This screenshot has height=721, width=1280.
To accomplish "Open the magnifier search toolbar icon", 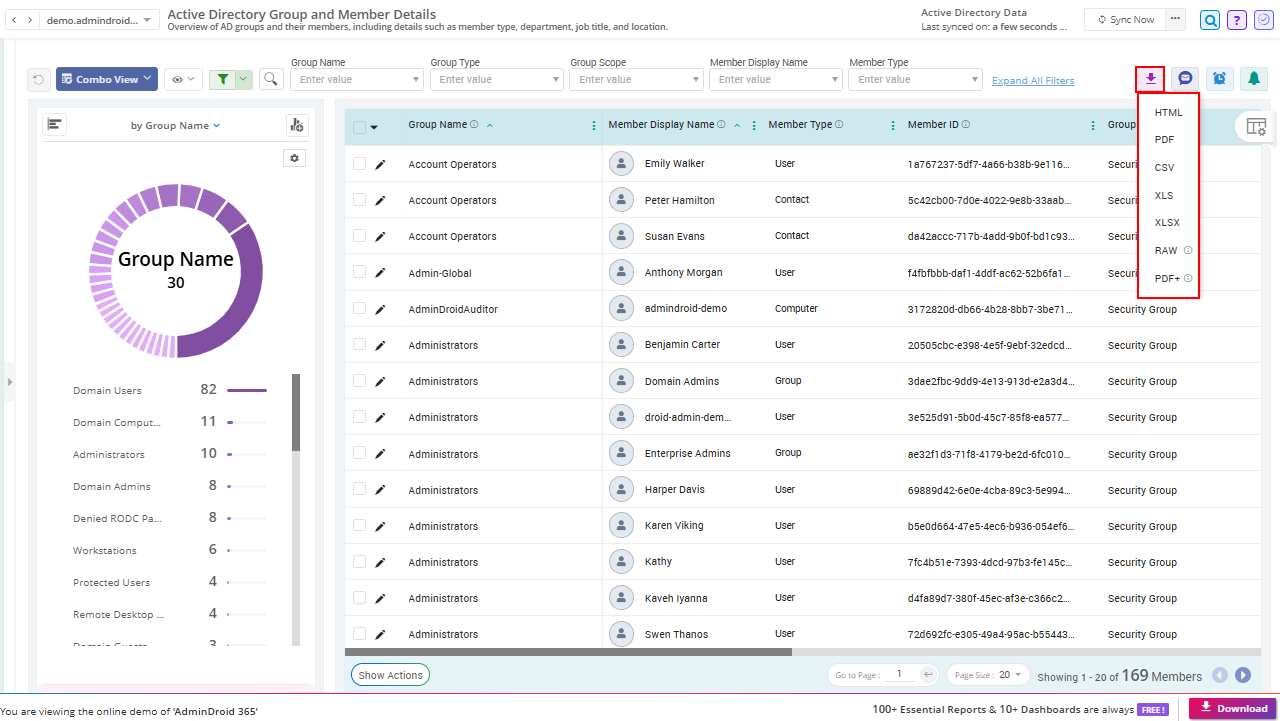I will click(x=270, y=79).
